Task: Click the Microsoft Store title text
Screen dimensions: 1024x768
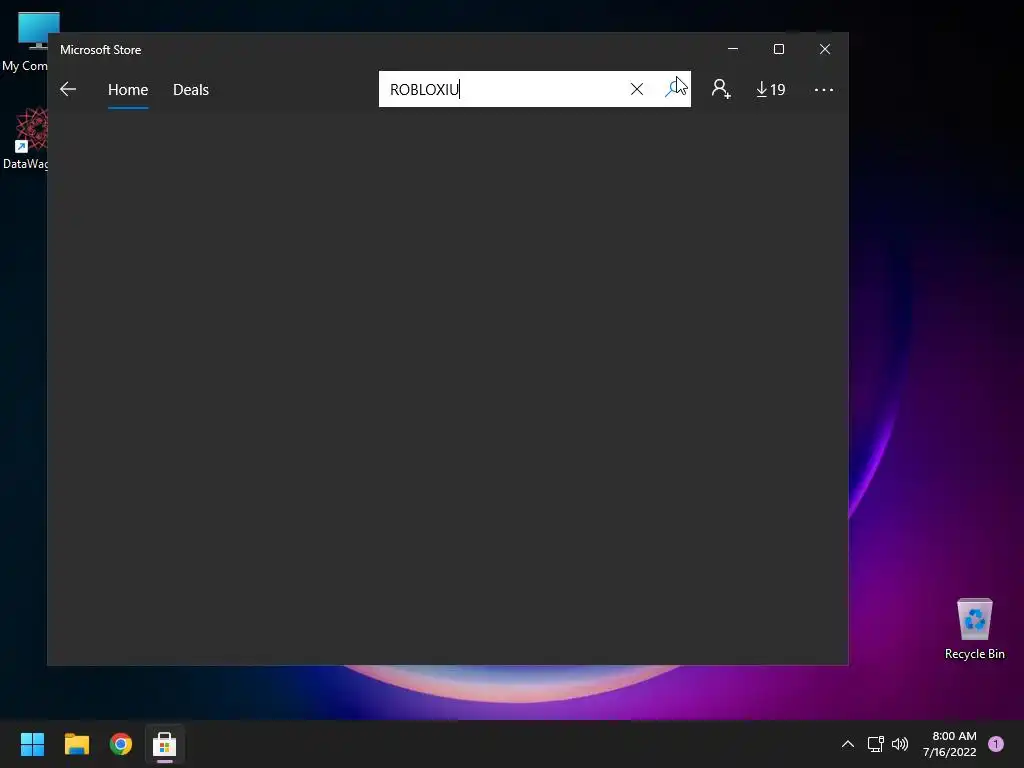Action: point(101,50)
